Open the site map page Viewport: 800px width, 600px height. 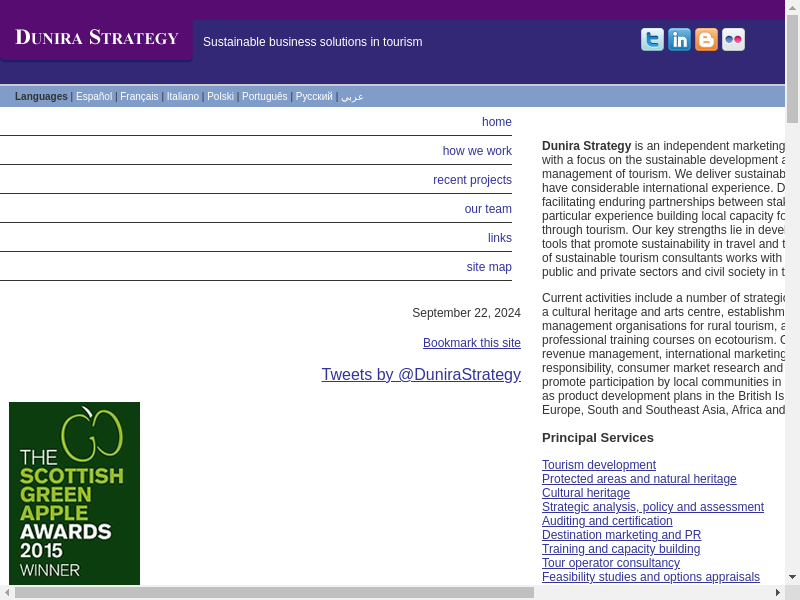(489, 267)
